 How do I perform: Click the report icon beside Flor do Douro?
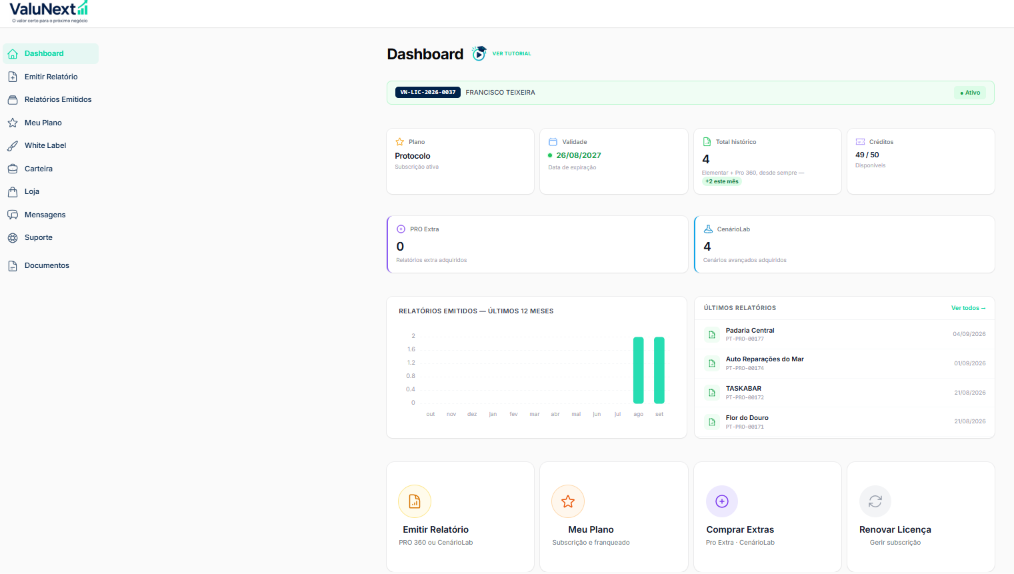pos(712,421)
